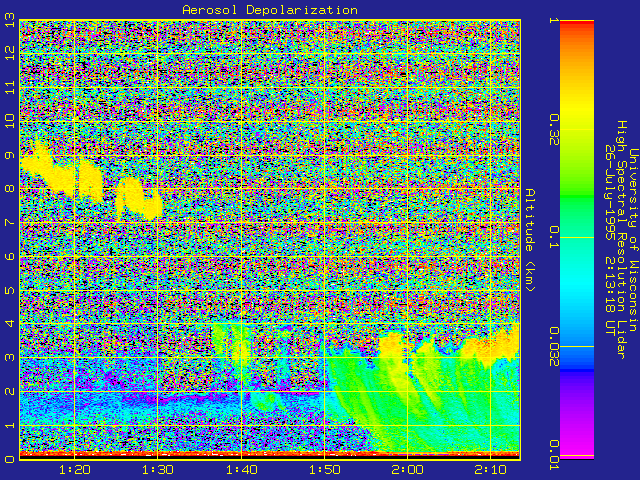Click the altitude 8 axis label
Viewport: 640px width, 480px height.
(9, 189)
